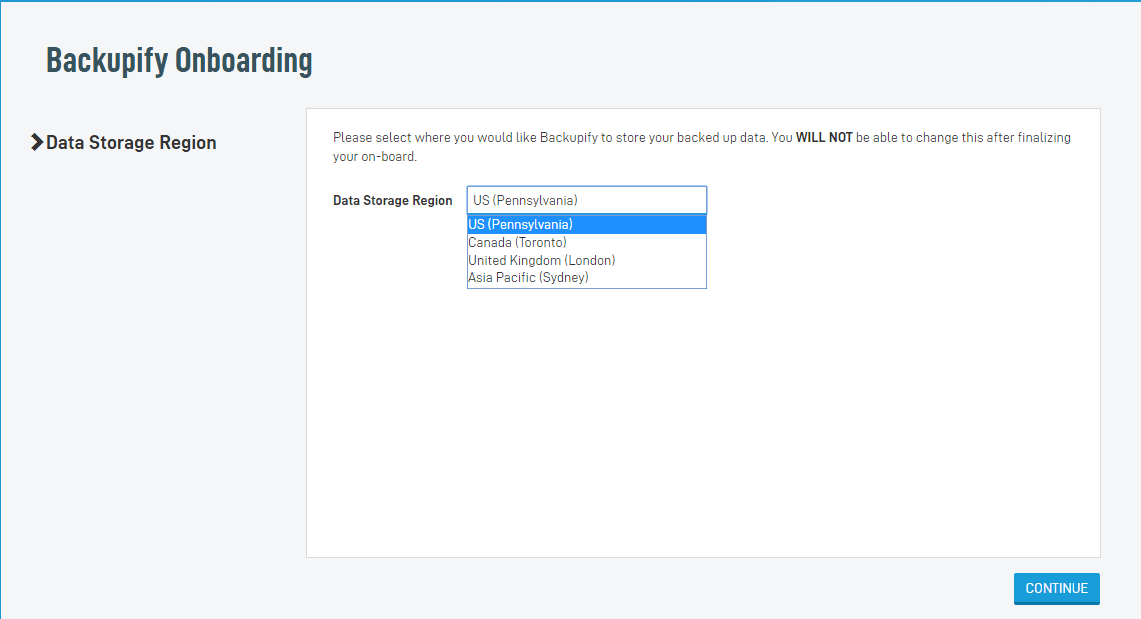Click the CONTINUE button
This screenshot has width=1141, height=619.
pyautogui.click(x=1057, y=588)
